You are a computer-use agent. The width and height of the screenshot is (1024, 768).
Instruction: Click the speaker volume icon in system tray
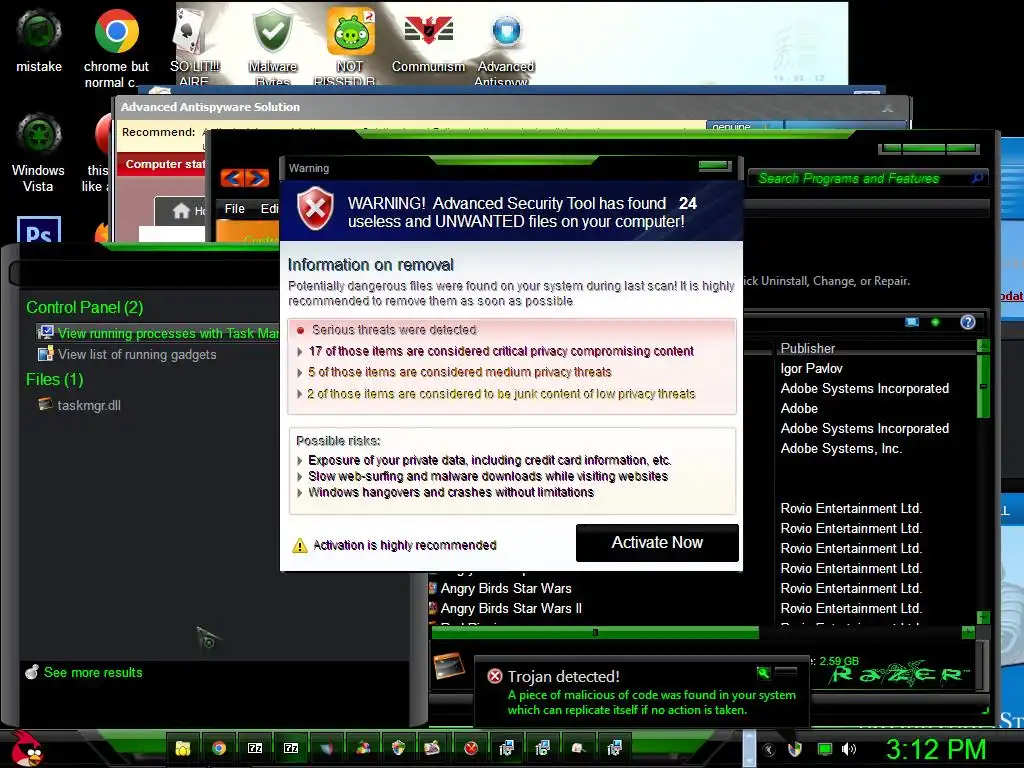coord(849,749)
